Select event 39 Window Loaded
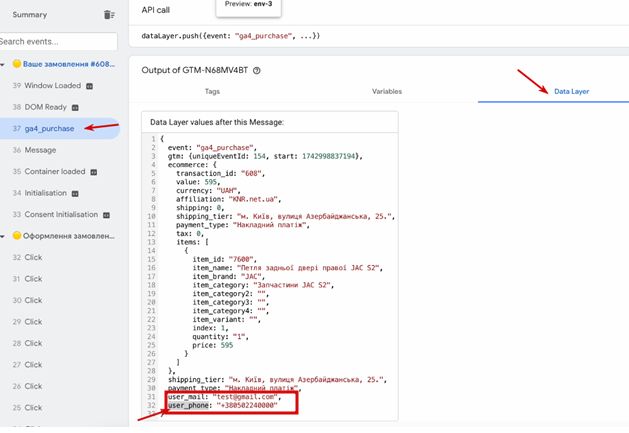 click(53, 86)
